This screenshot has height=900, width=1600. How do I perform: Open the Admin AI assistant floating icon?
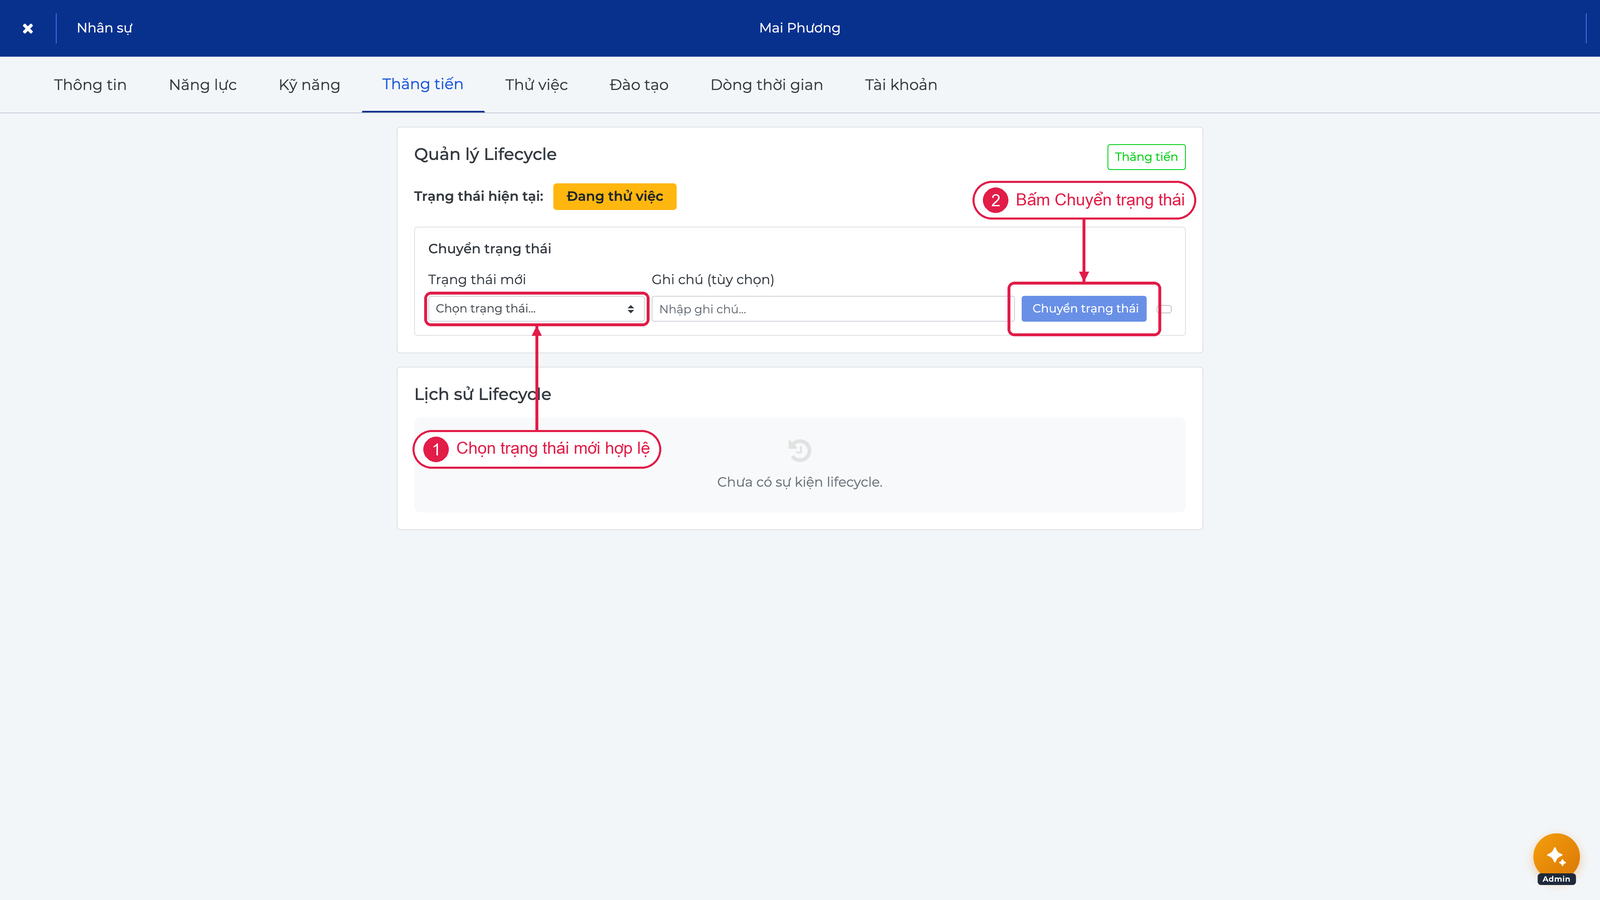[1556, 857]
